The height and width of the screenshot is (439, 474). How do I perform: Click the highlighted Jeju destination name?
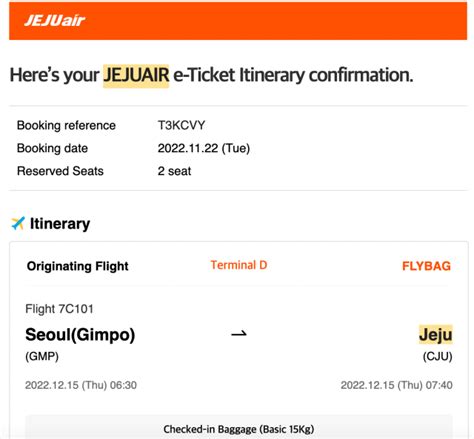(x=436, y=334)
